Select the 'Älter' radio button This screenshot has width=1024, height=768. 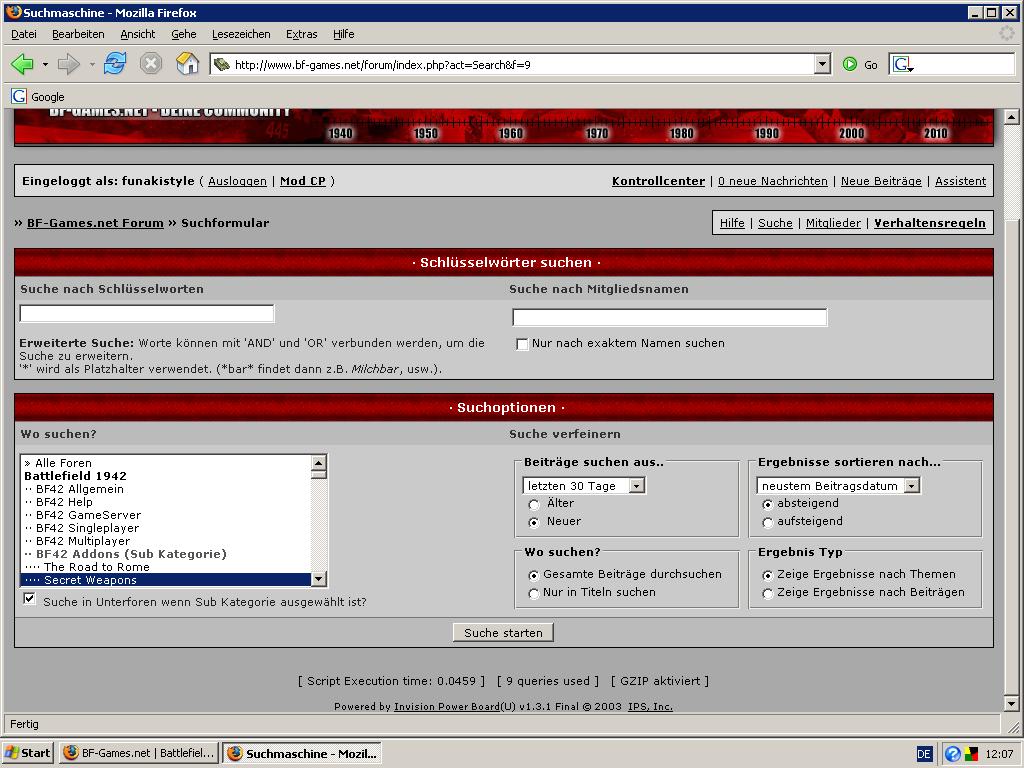534,504
